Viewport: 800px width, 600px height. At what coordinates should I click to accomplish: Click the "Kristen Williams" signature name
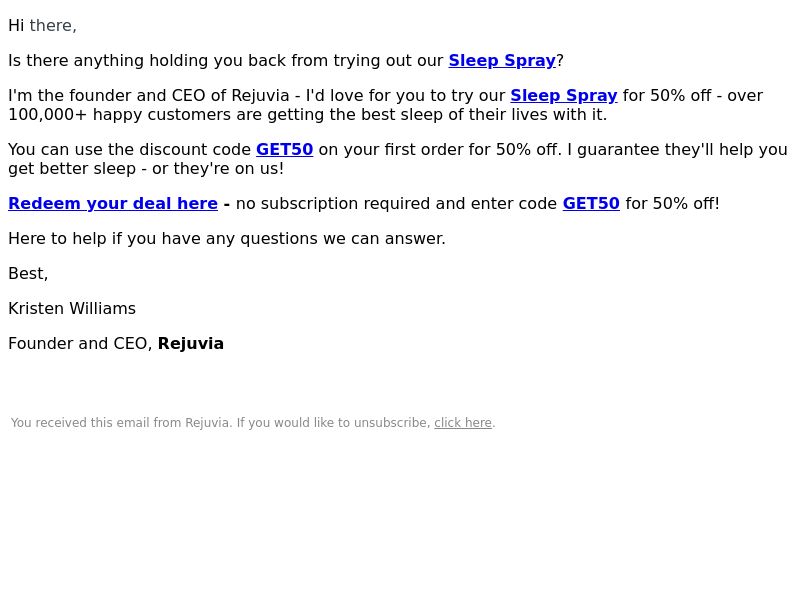pyautogui.click(x=72, y=309)
